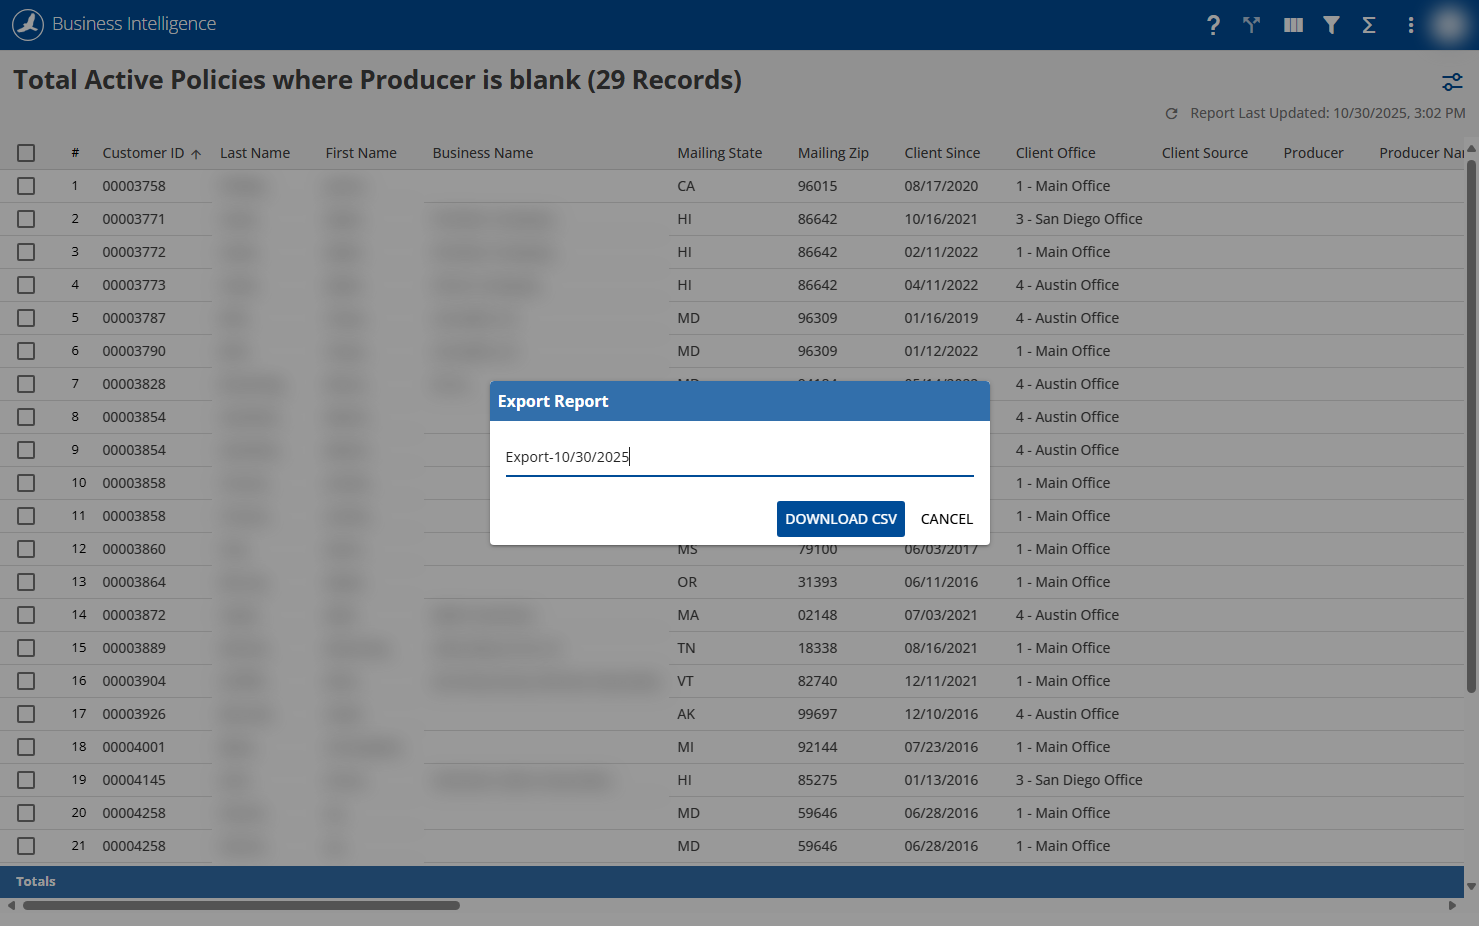Image resolution: width=1479 pixels, height=926 pixels.
Task: Click the merge/branch arrows icon in header
Action: point(1252,25)
